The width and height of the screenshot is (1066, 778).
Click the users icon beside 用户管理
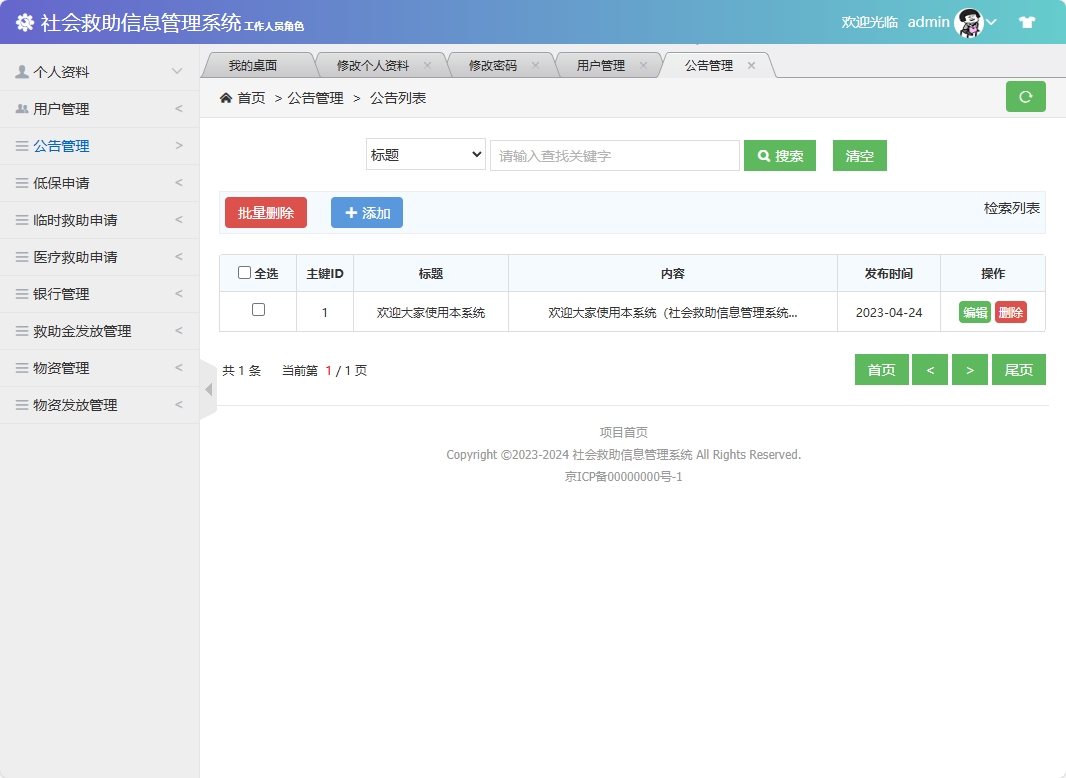click(x=23, y=108)
